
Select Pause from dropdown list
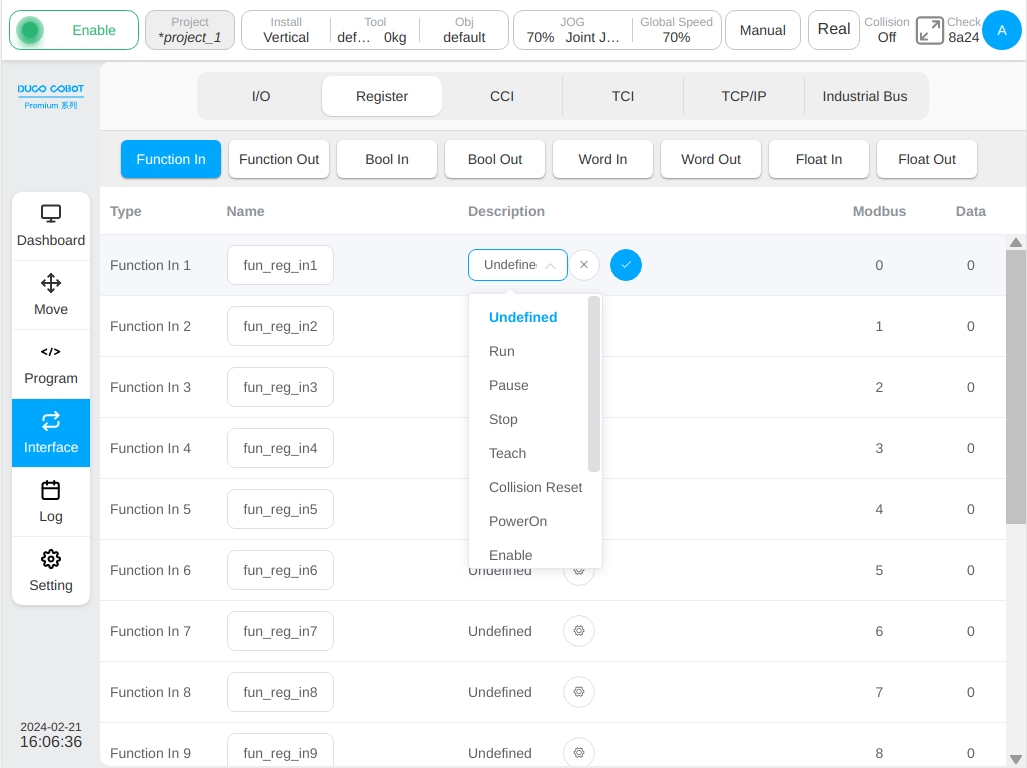[x=508, y=385]
